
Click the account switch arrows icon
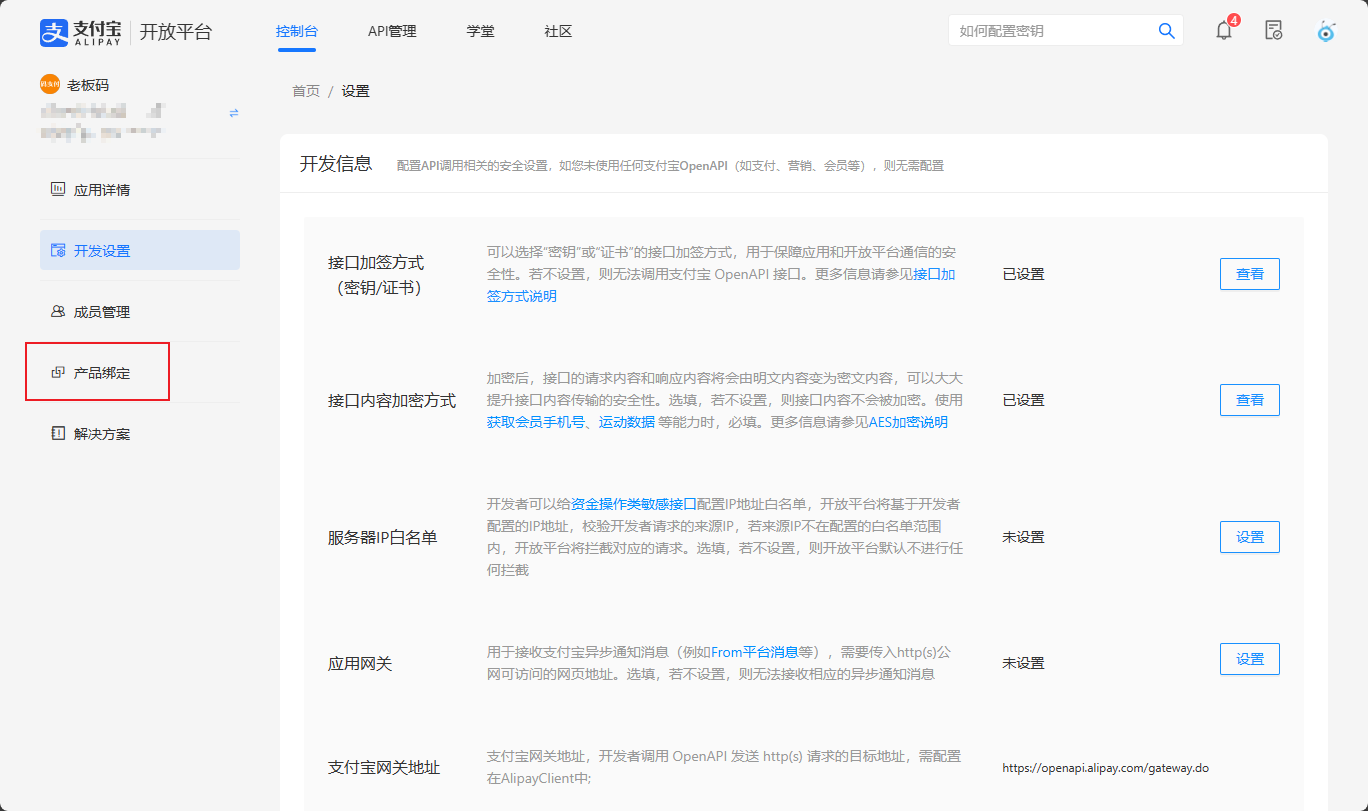pos(234,113)
